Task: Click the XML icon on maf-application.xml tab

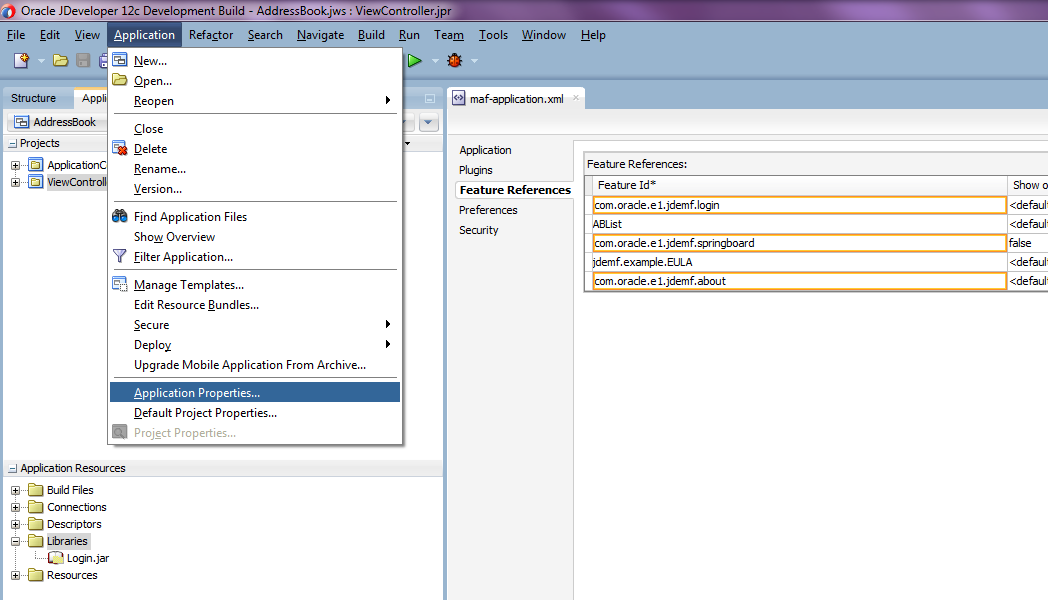Action: click(x=460, y=98)
